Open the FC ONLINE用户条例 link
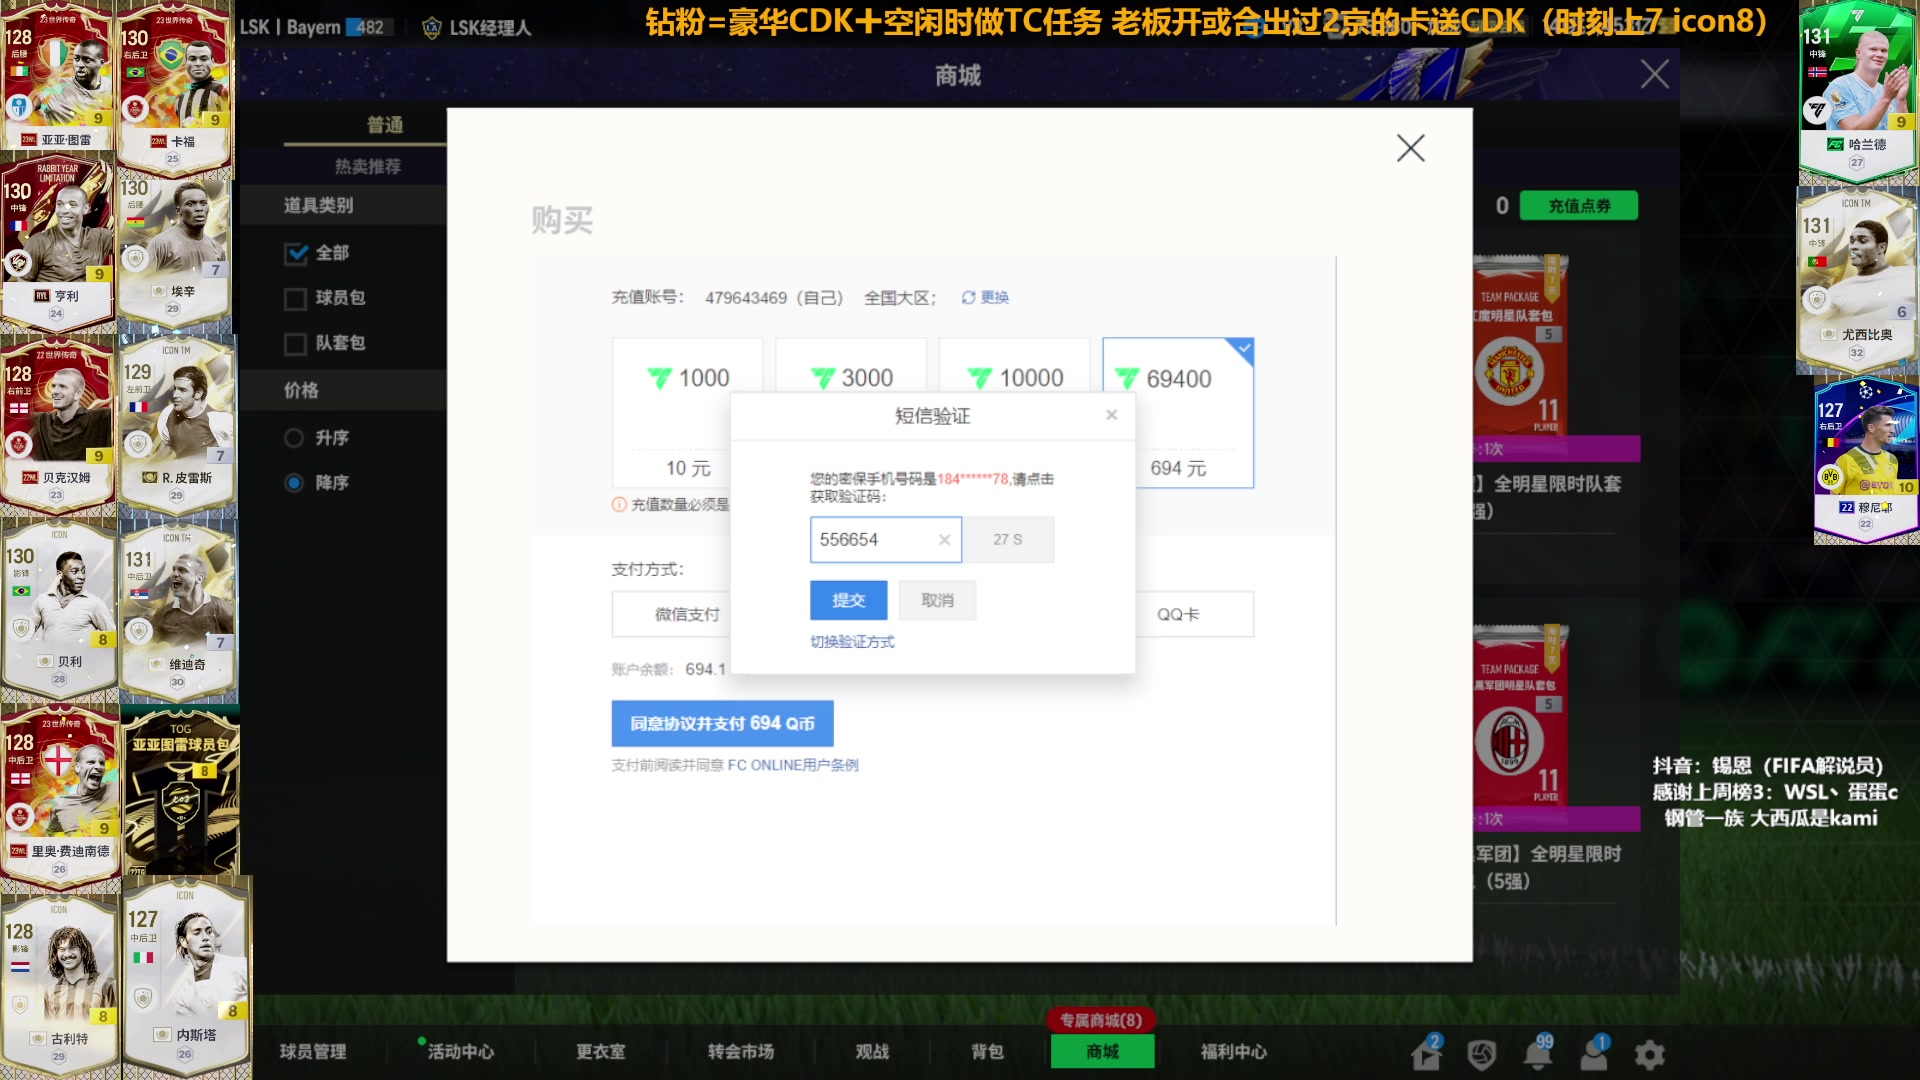Image resolution: width=1920 pixels, height=1080 pixels. coord(793,765)
